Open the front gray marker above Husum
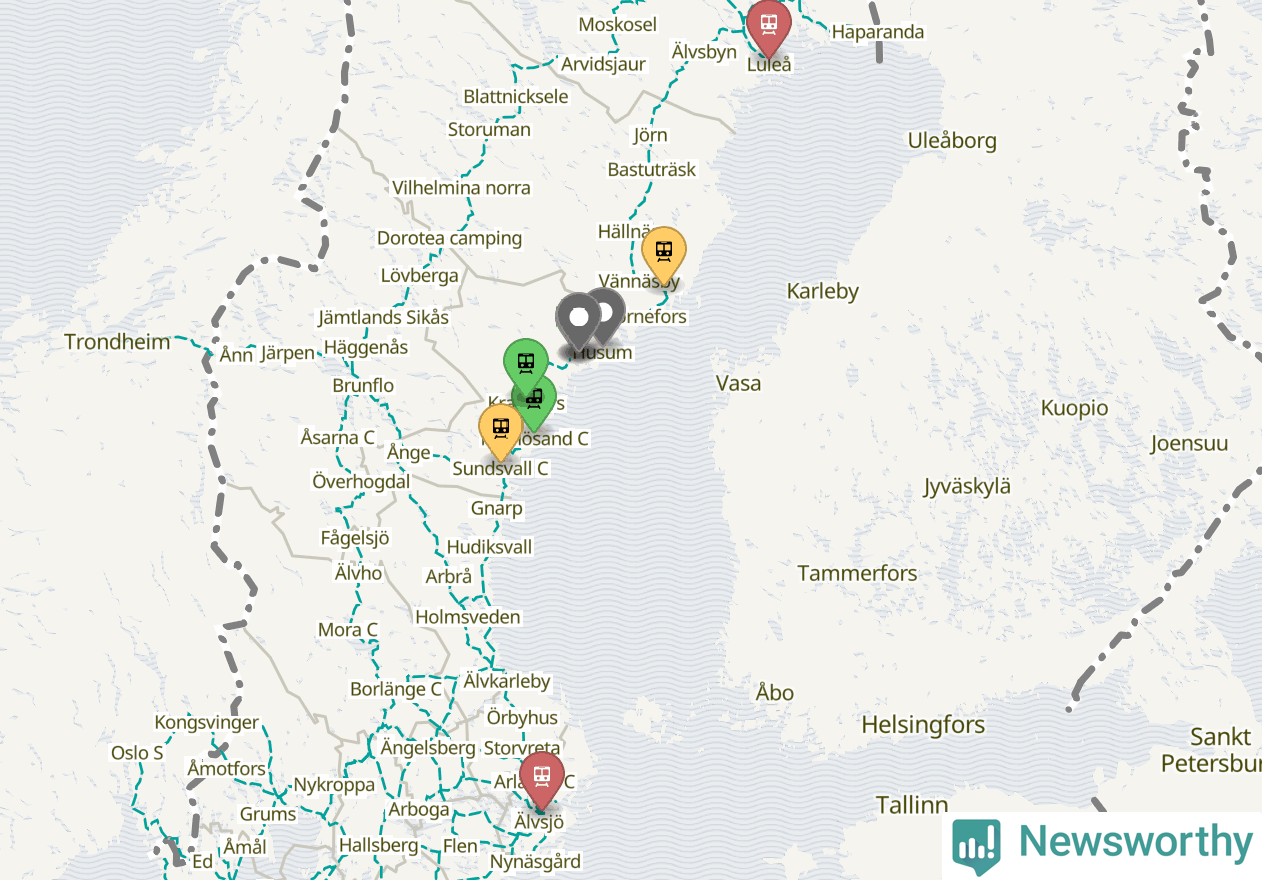The image size is (1262, 880). point(578,321)
